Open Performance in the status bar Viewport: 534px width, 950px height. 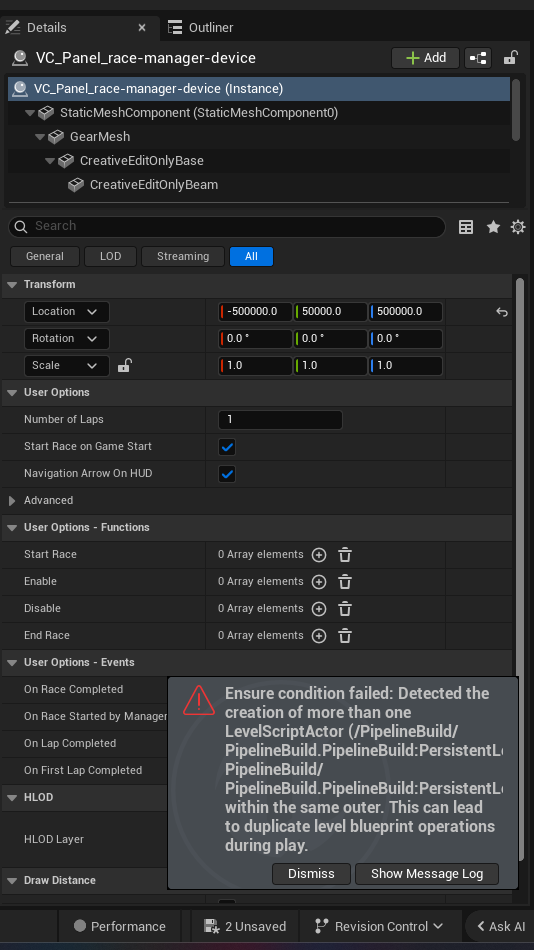(x=120, y=926)
